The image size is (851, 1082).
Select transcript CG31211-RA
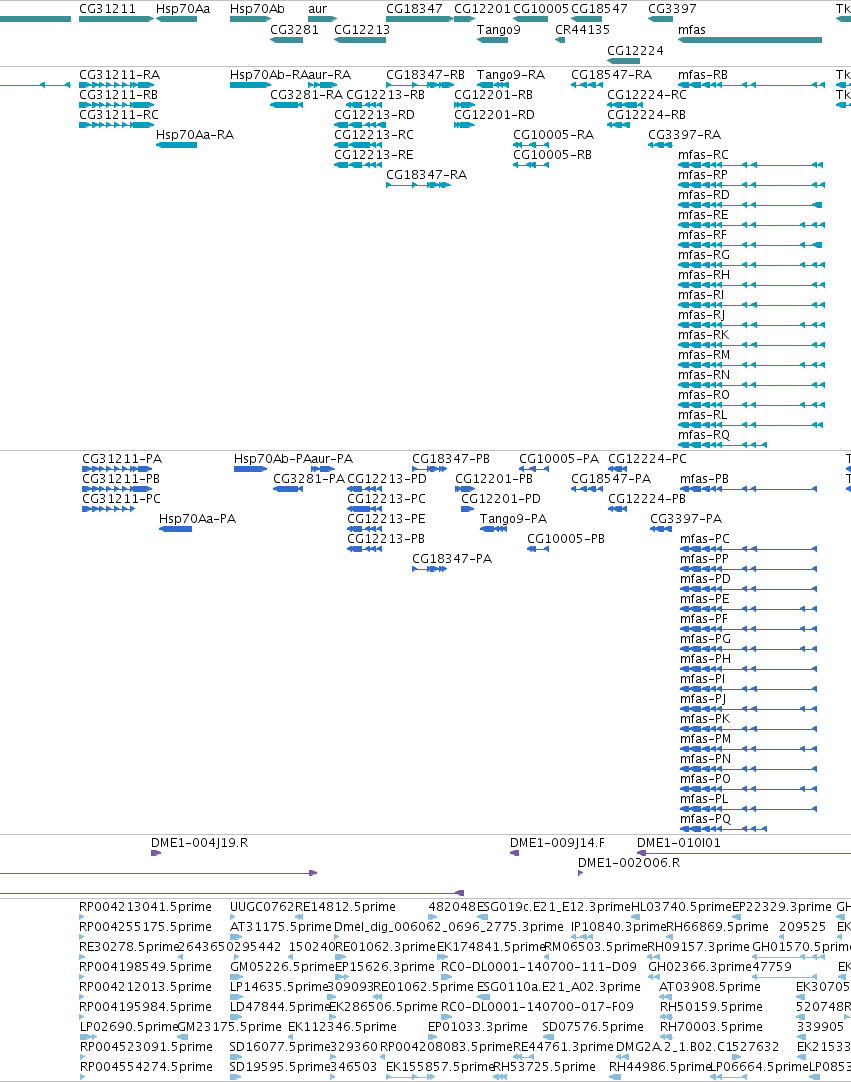coord(116,85)
